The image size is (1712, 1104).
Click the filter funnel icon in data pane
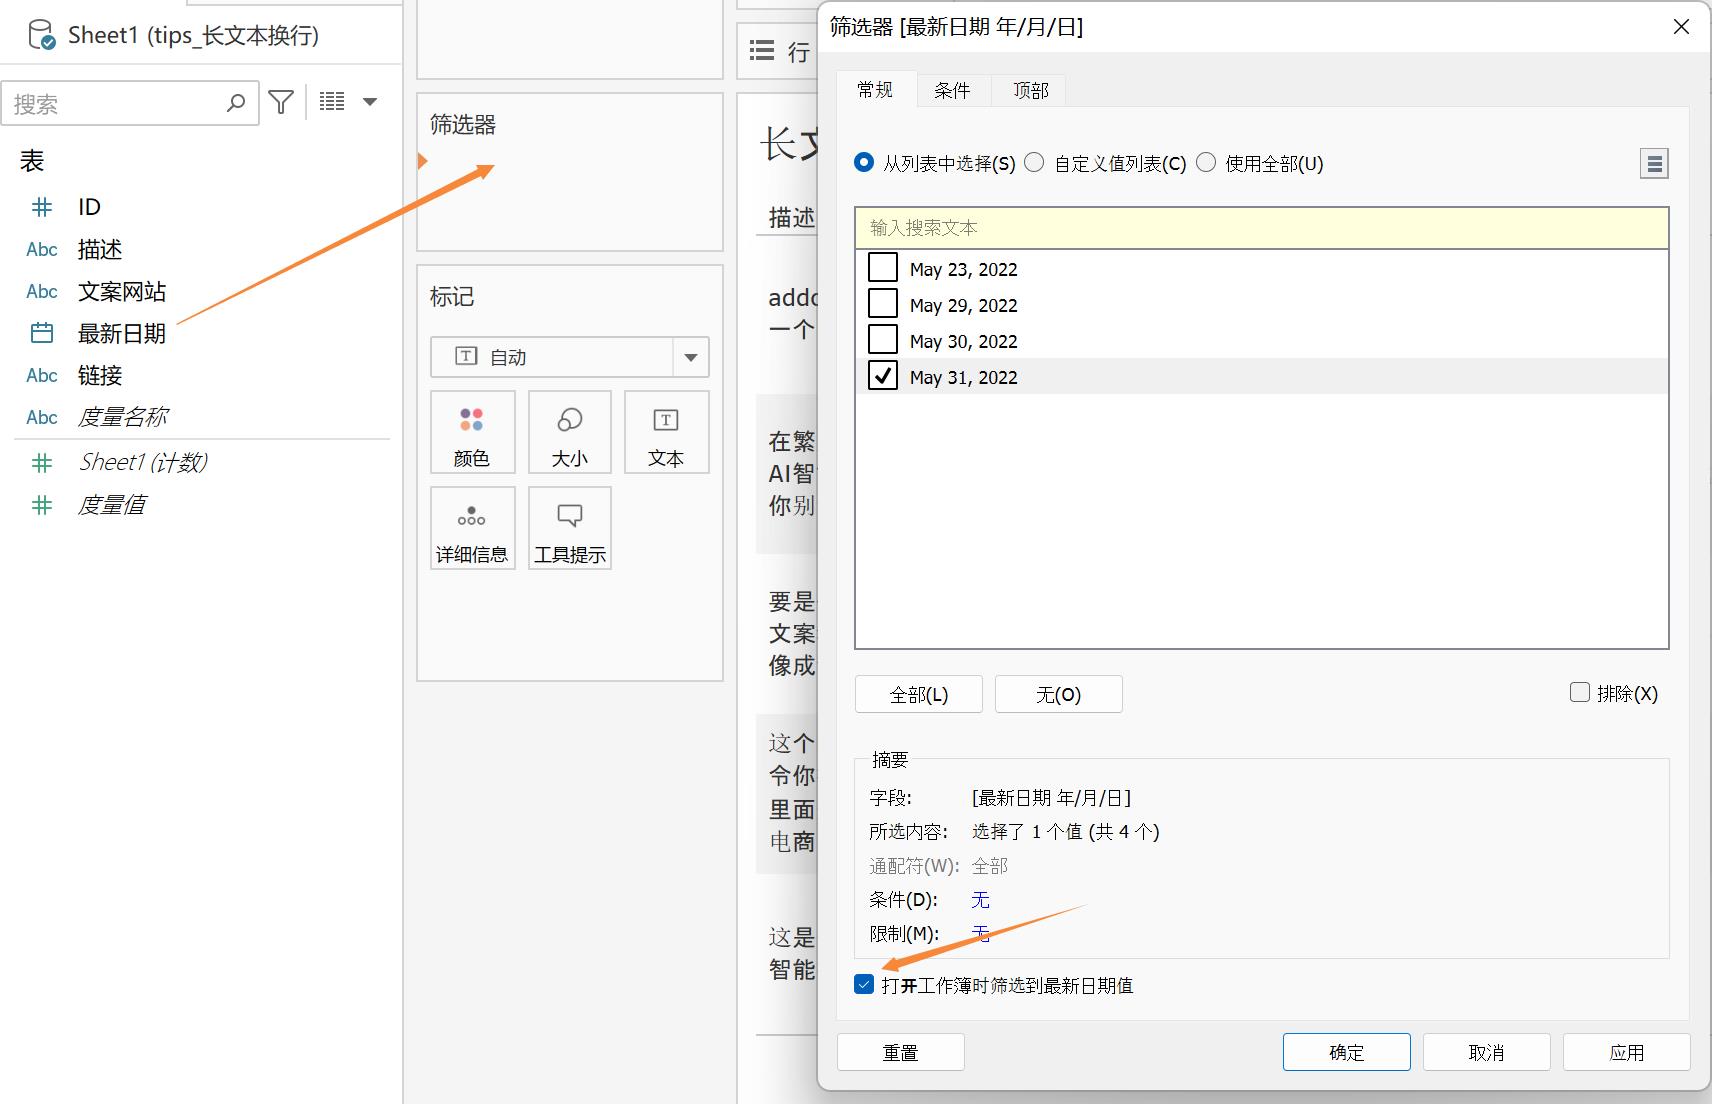[x=281, y=102]
